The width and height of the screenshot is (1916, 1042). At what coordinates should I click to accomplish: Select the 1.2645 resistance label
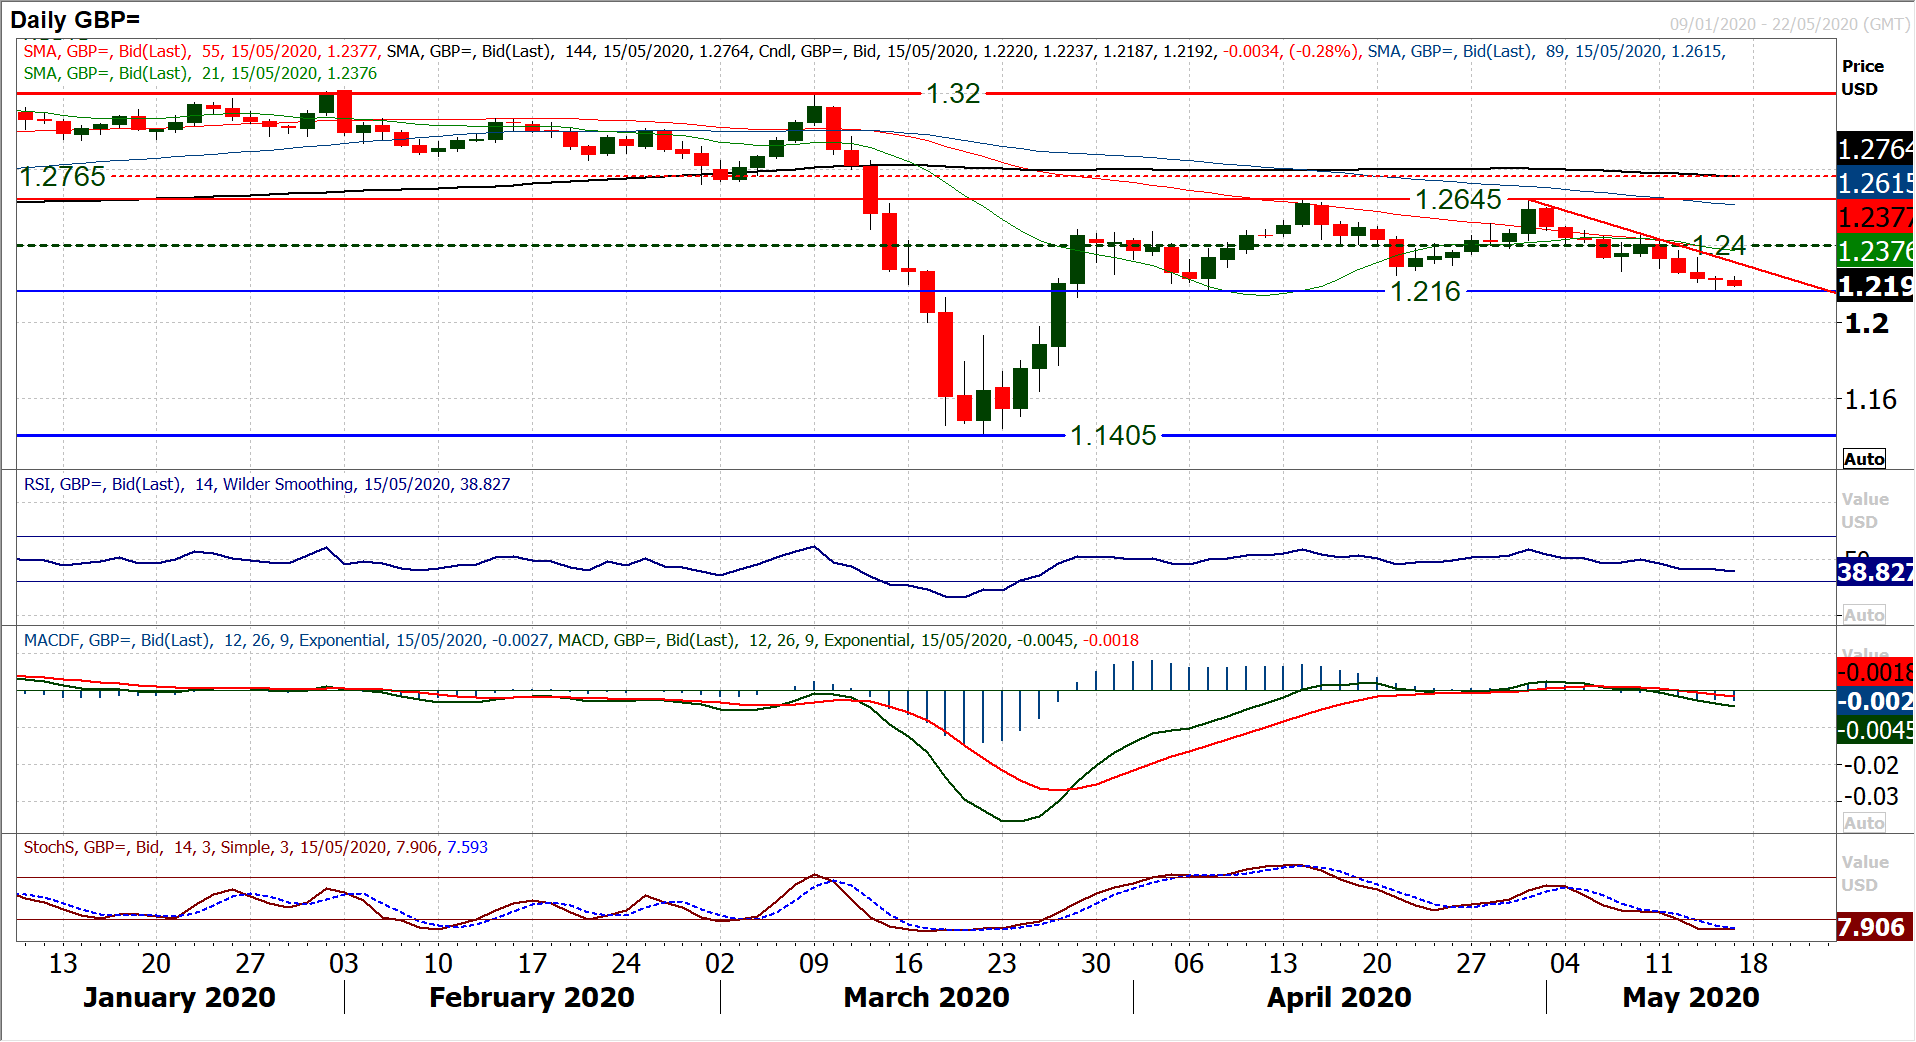pyautogui.click(x=1458, y=200)
